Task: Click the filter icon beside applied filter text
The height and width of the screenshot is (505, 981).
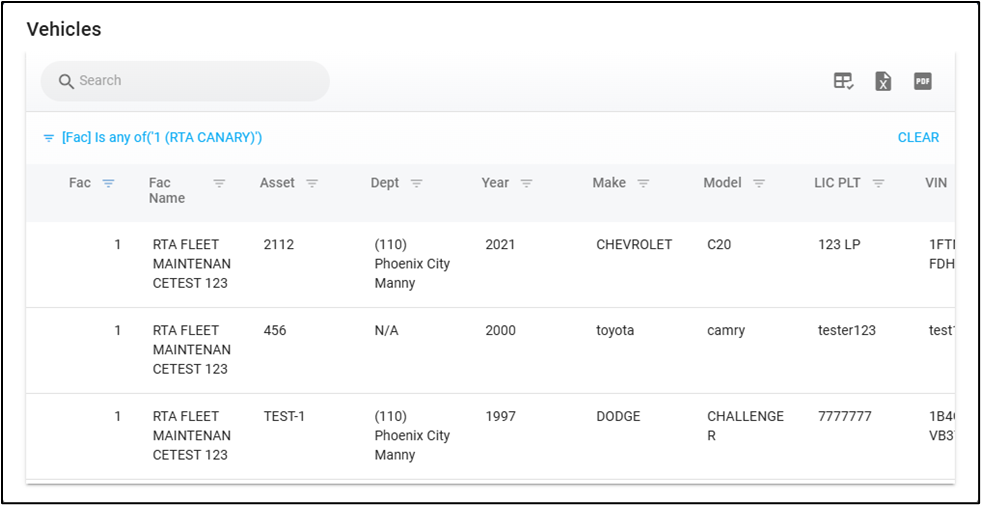Action: (49, 138)
